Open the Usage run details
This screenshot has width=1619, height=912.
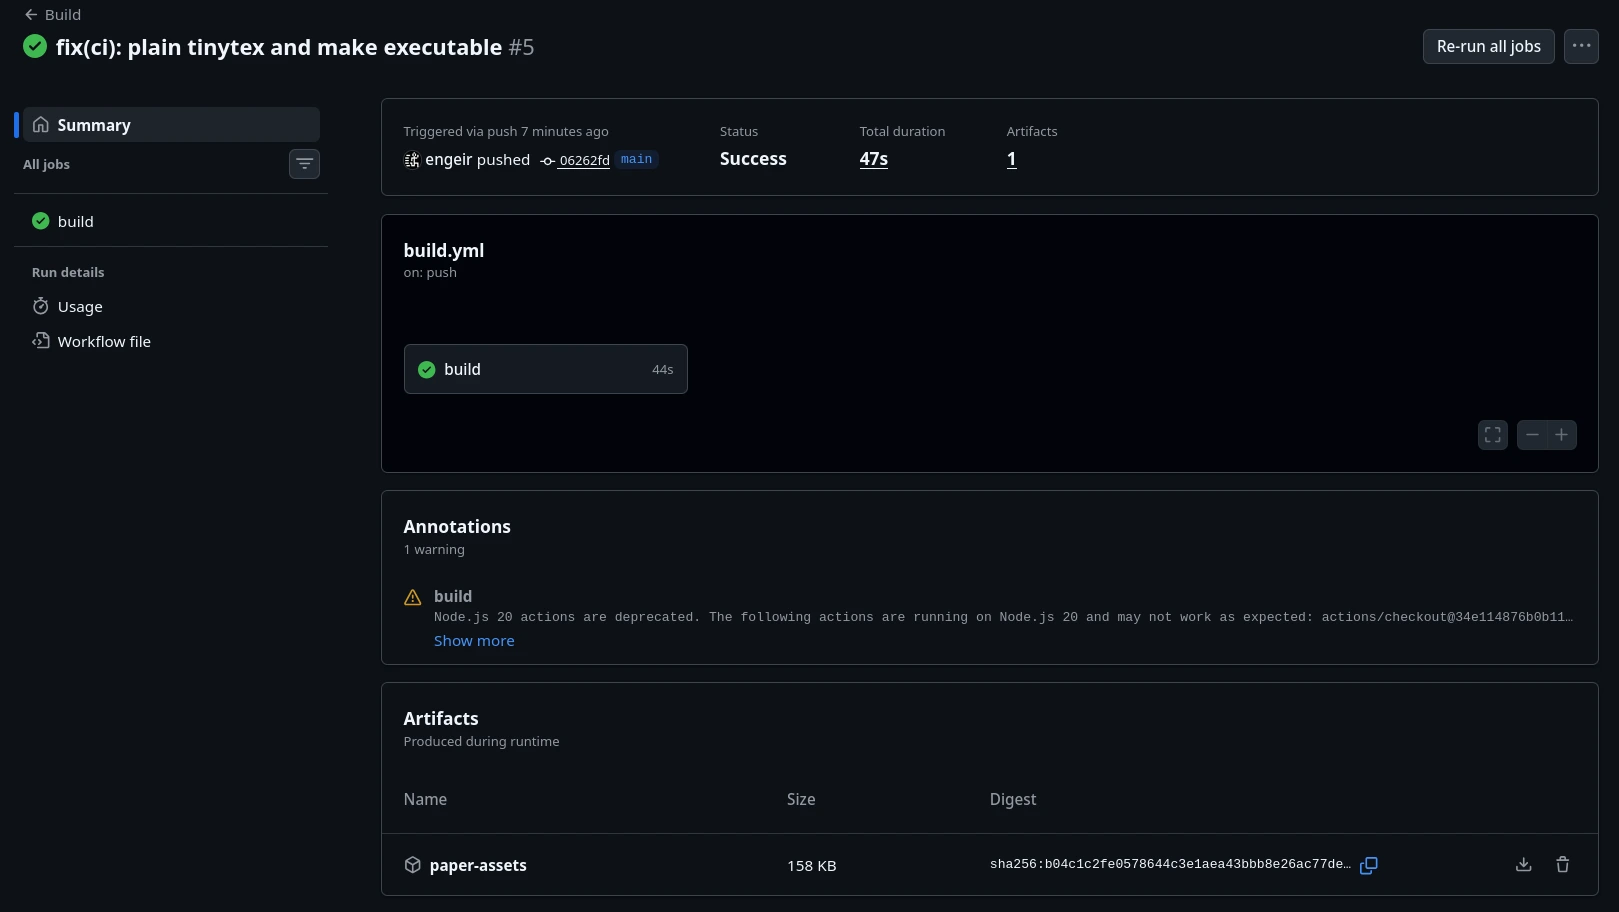coord(79,307)
